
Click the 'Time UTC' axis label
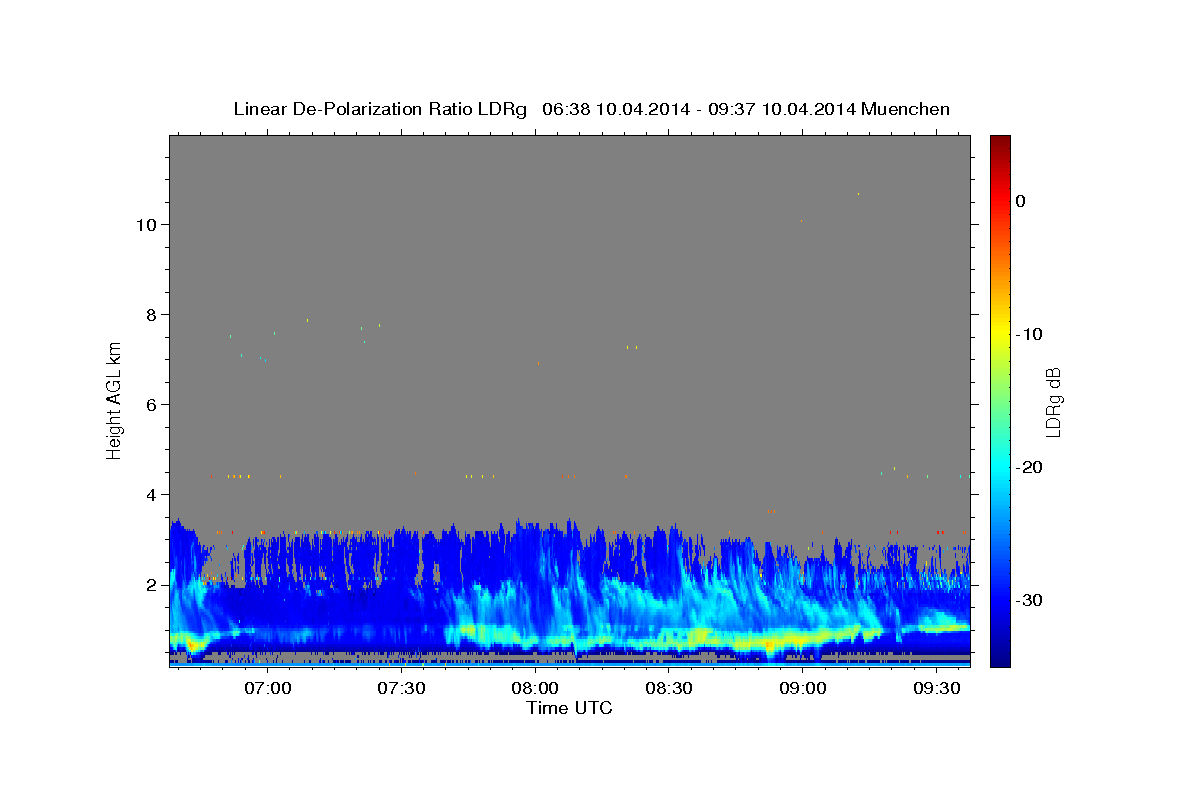(x=569, y=708)
